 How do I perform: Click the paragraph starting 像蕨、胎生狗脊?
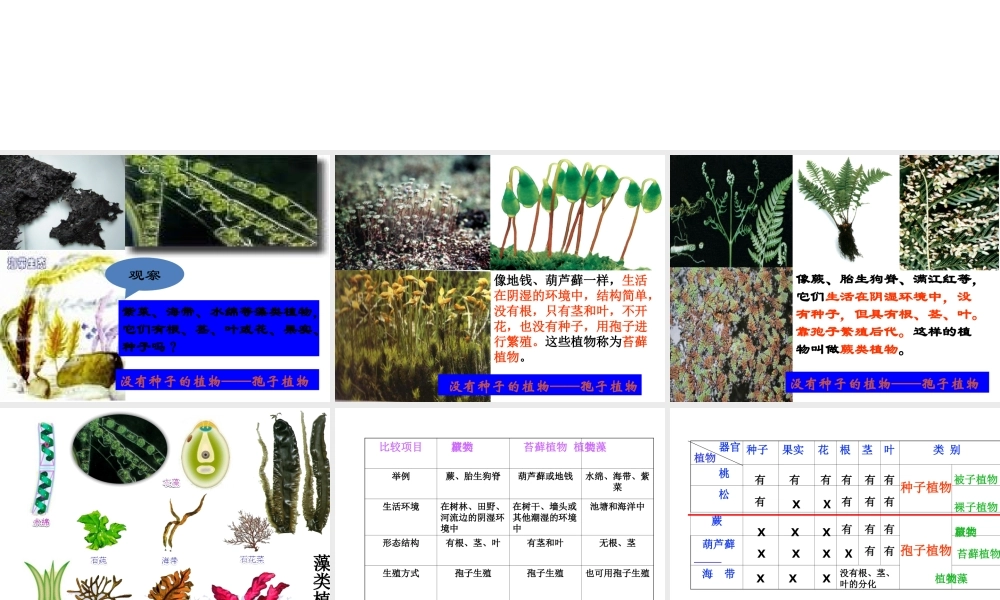(887, 314)
